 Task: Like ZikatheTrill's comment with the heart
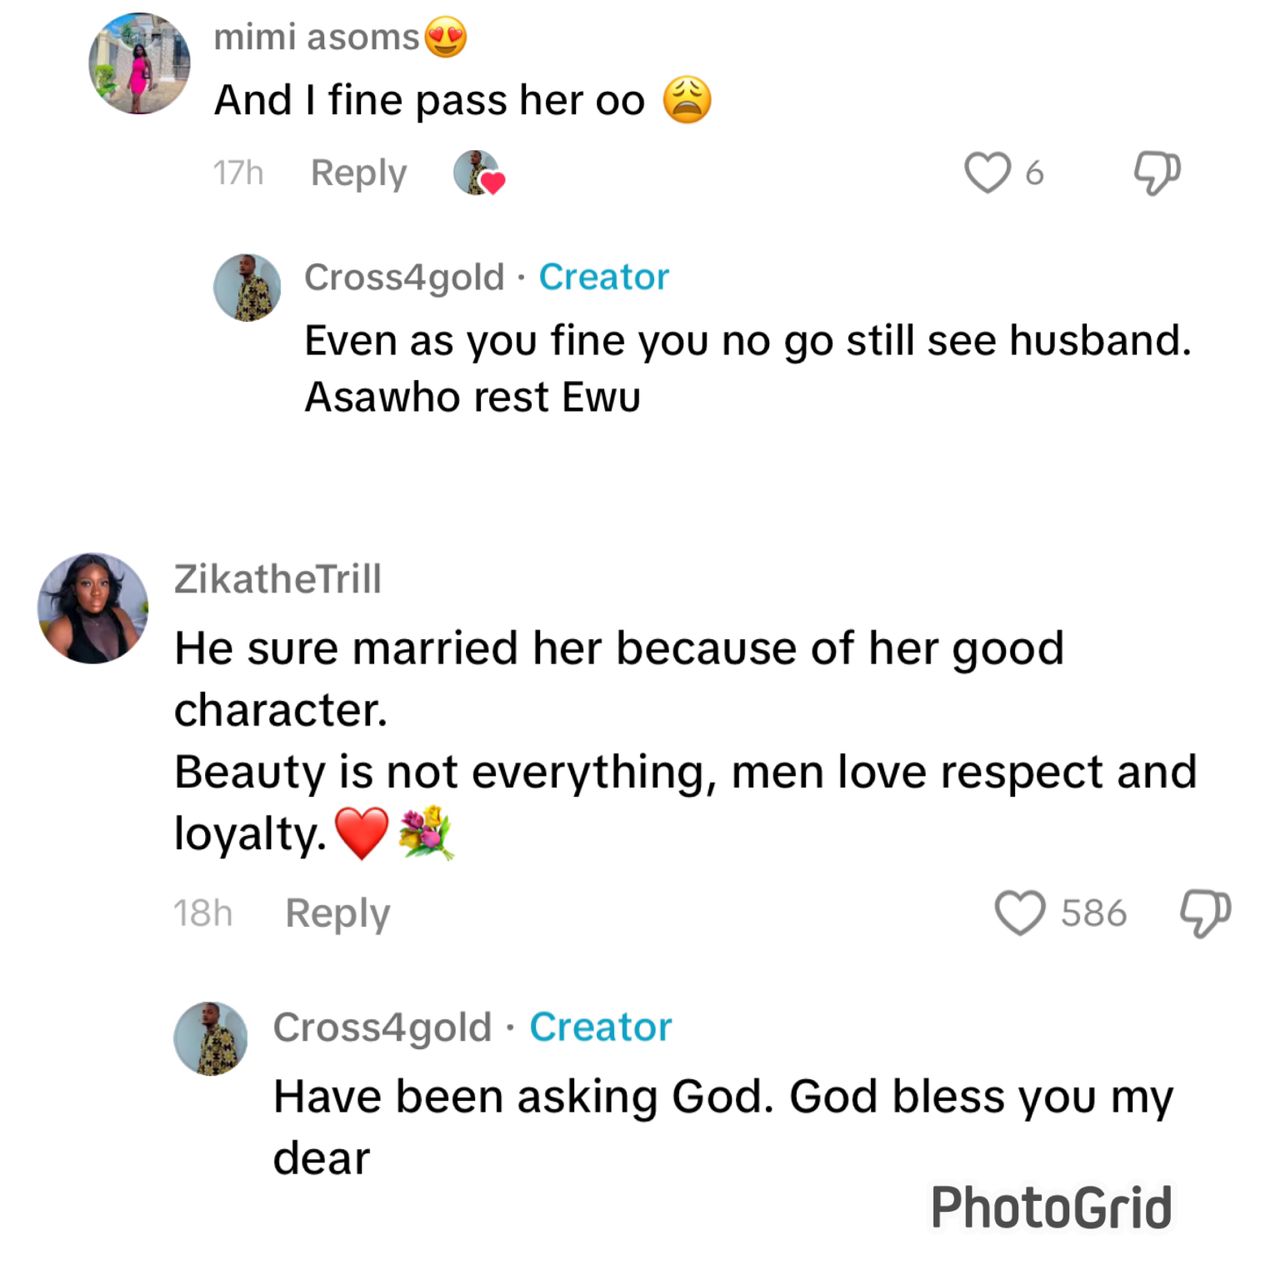coord(1019,913)
